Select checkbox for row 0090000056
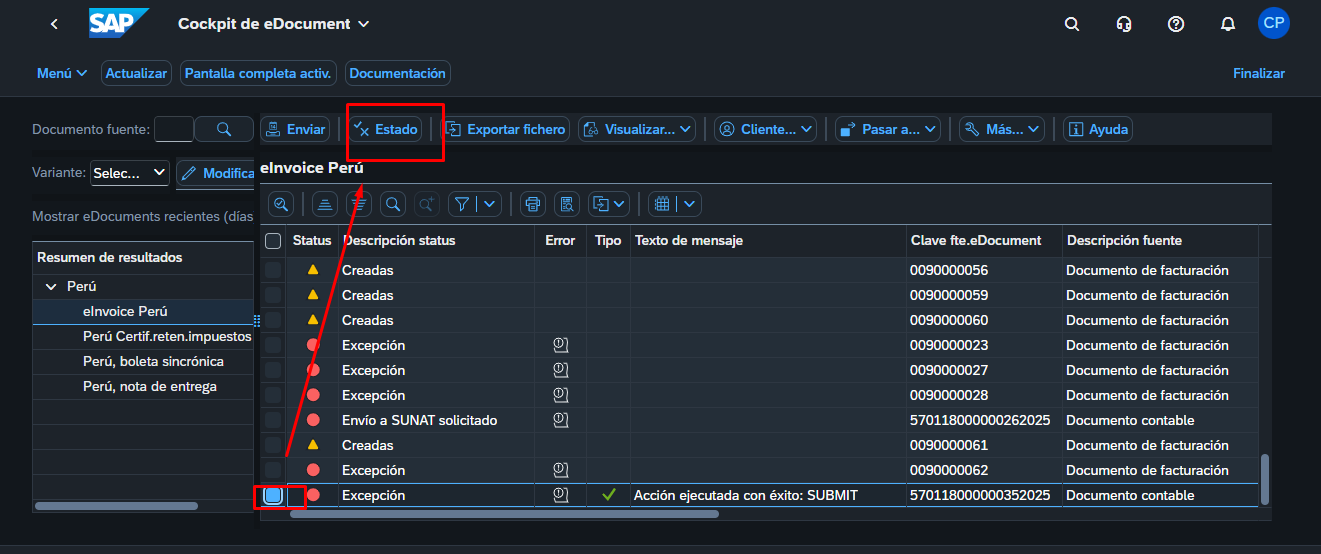This screenshot has height=554, width=1321. [273, 270]
